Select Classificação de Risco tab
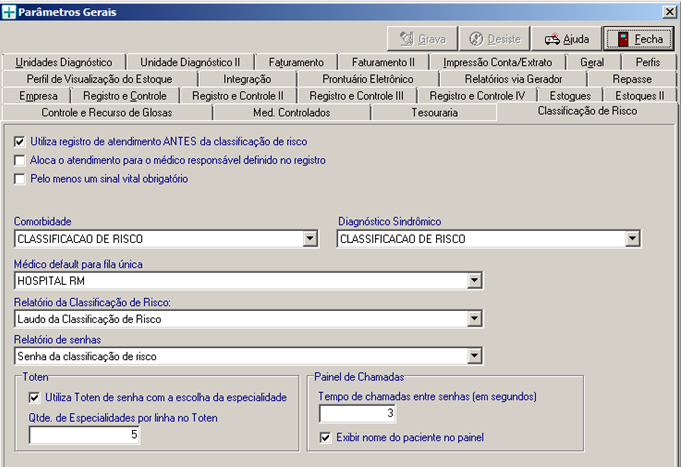The image size is (681, 467). [x=587, y=111]
